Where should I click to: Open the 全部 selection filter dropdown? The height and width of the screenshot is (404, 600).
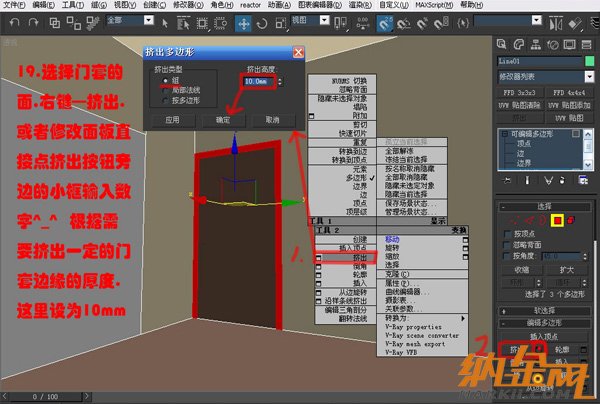point(149,20)
